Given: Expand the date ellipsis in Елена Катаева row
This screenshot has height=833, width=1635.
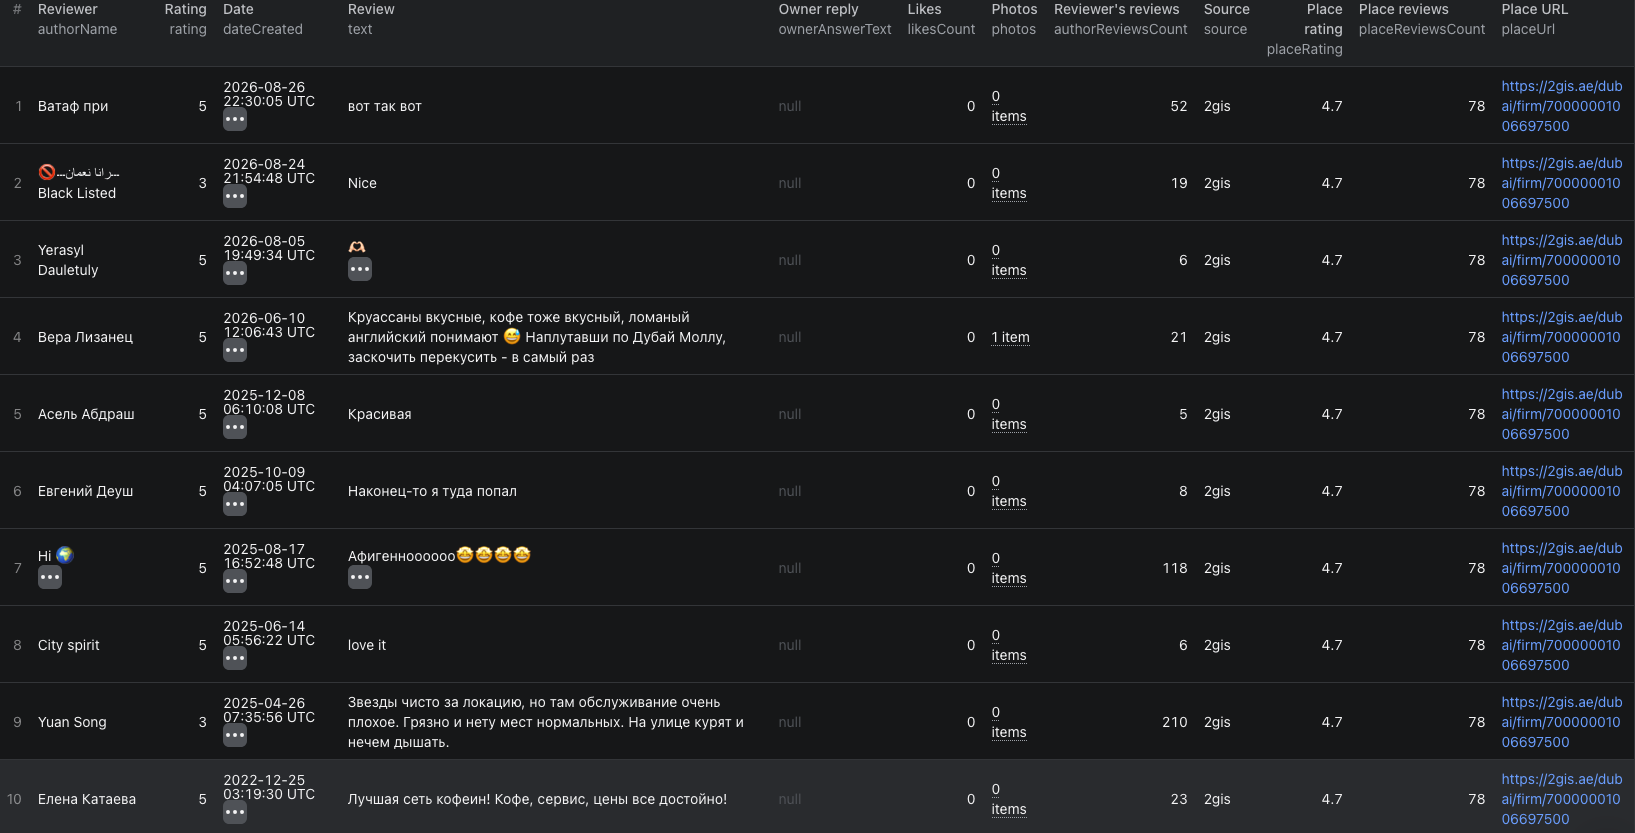Looking at the screenshot, I should pyautogui.click(x=235, y=813).
